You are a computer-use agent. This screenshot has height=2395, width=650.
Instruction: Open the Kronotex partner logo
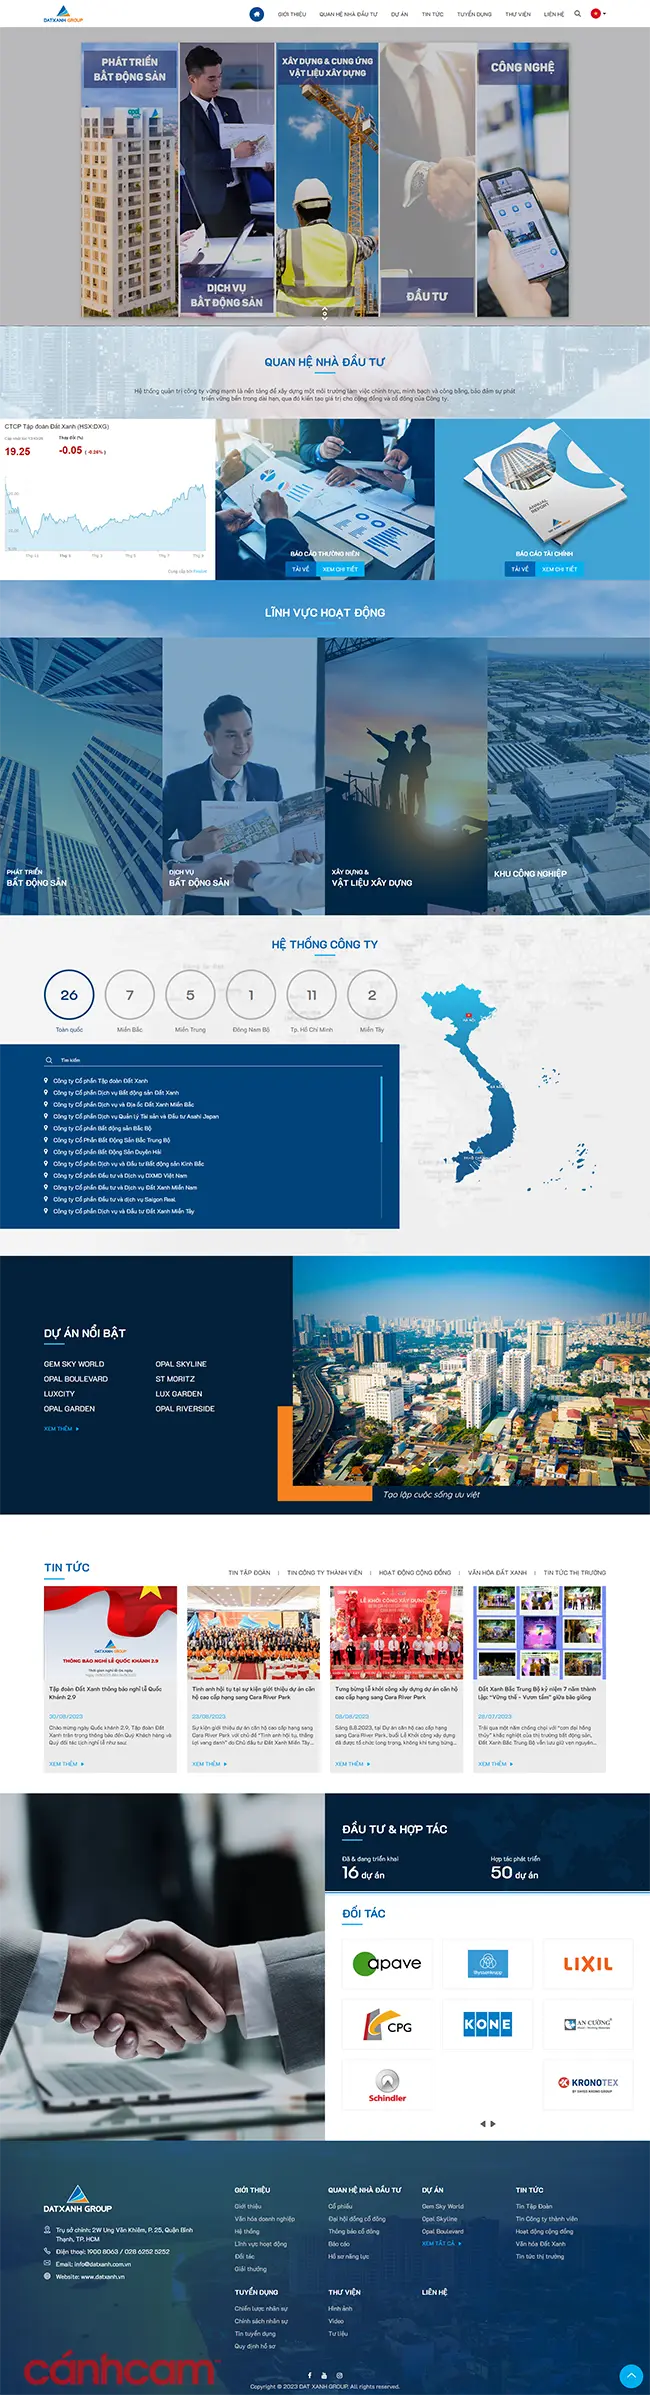(588, 2086)
